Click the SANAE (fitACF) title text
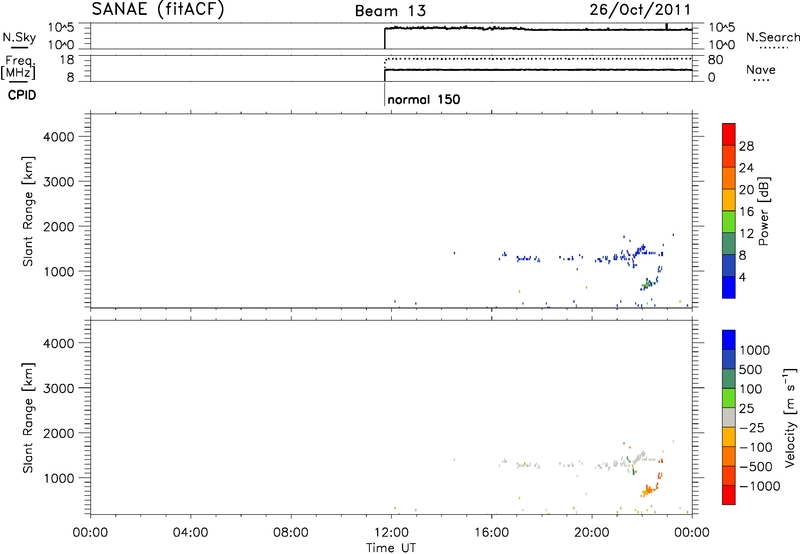 coord(158,10)
